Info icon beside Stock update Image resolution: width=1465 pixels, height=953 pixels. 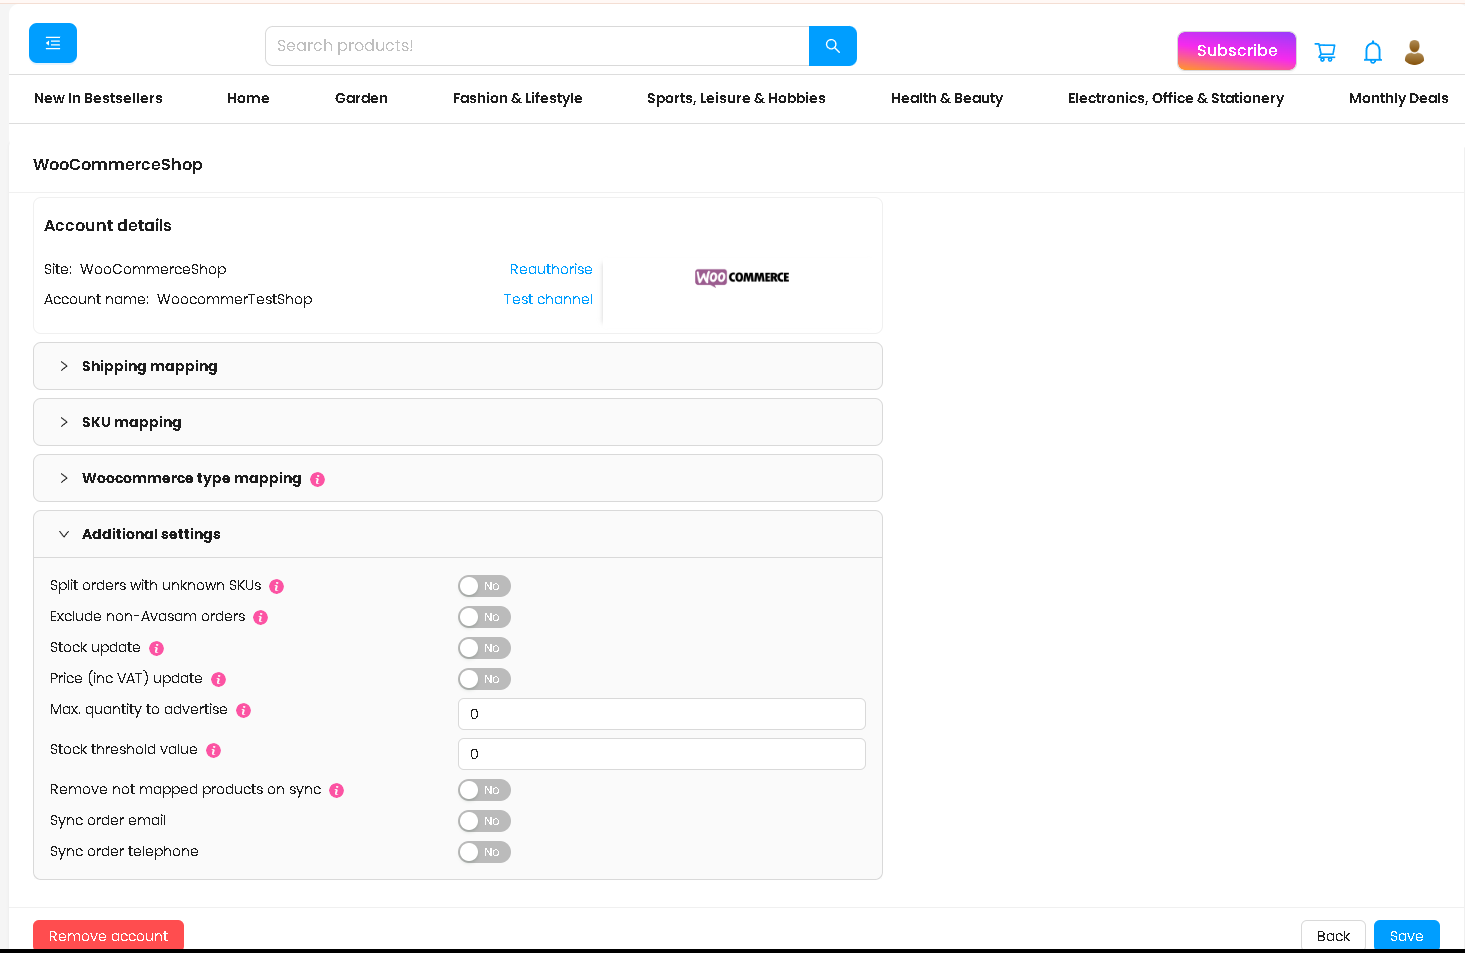(x=157, y=648)
